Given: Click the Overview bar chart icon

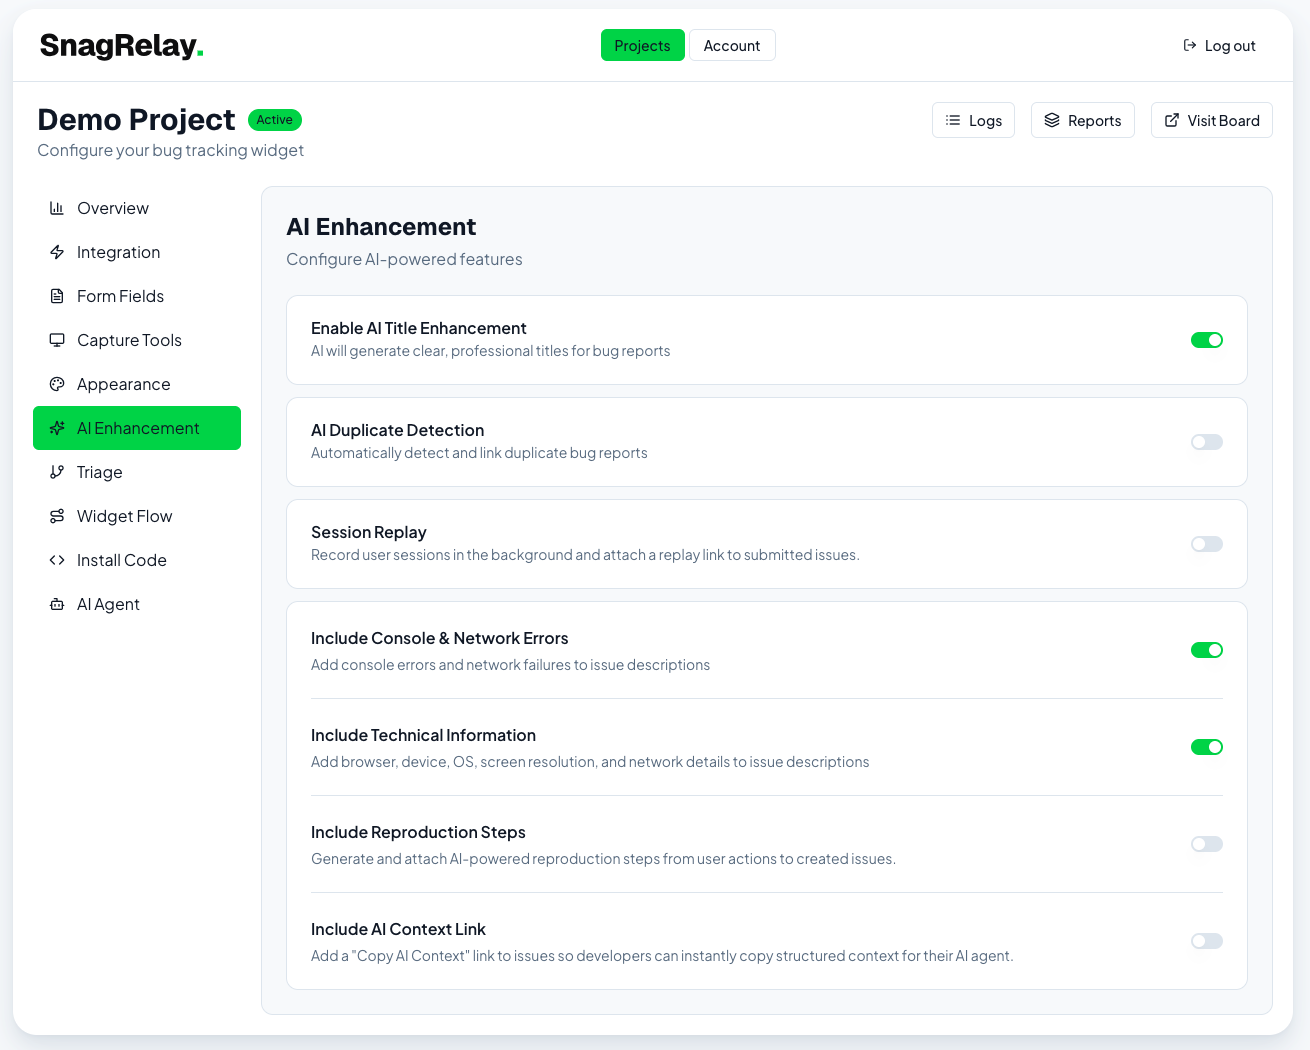Looking at the screenshot, I should (x=57, y=208).
